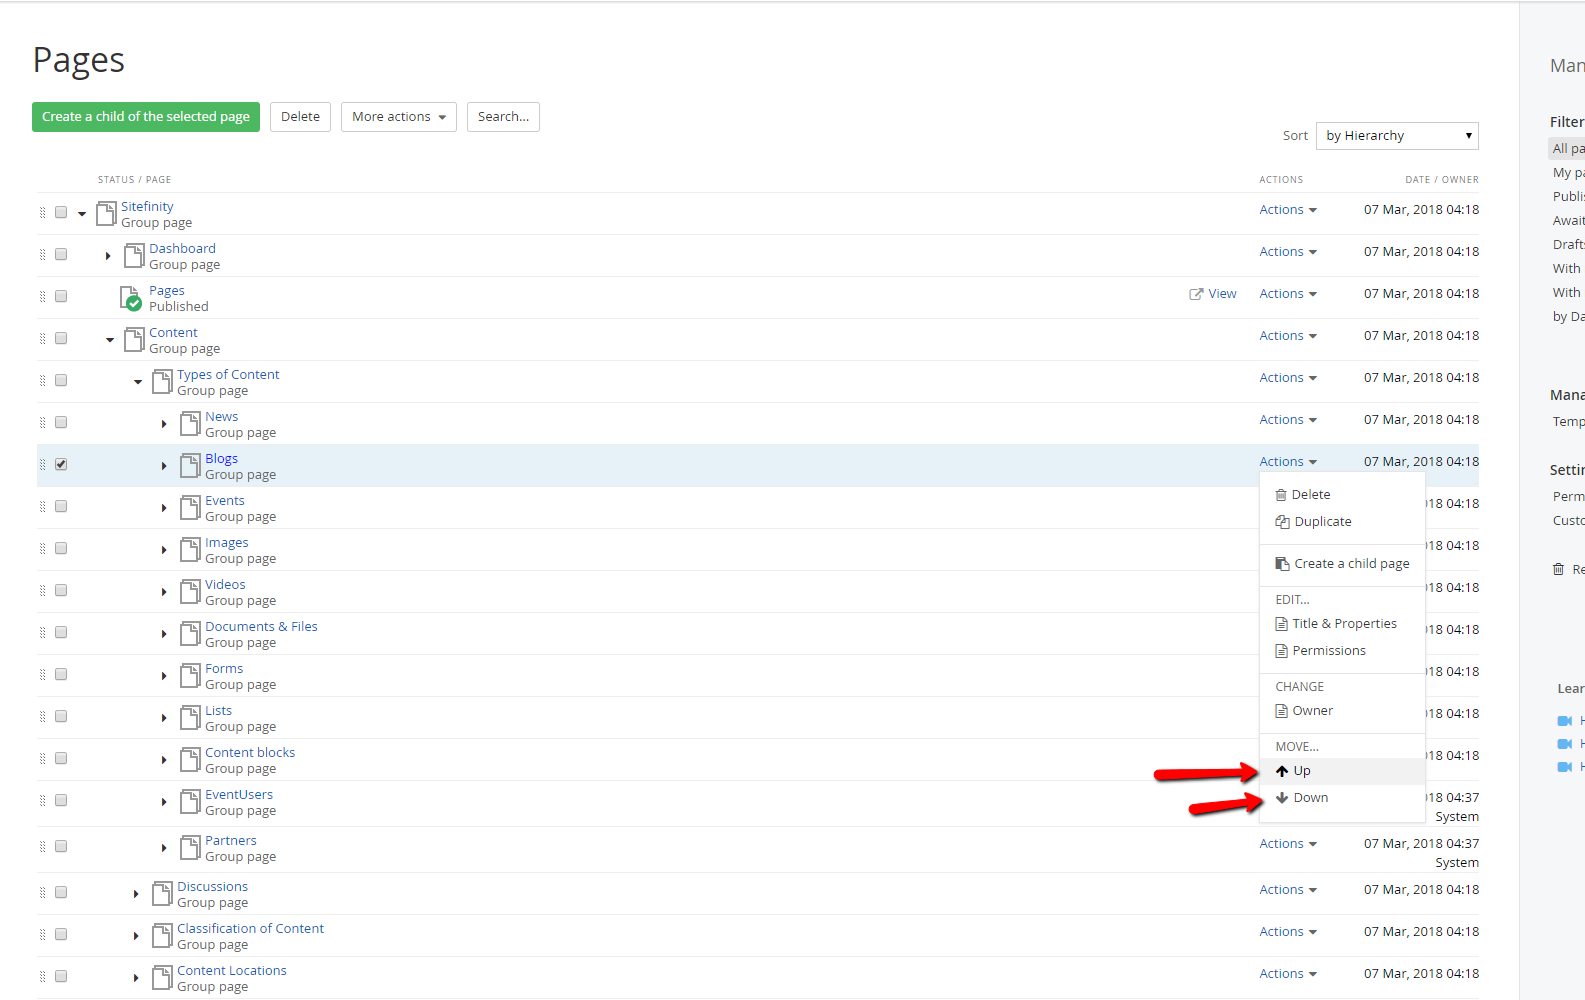Click the '07 Mar, 2018 04:18' date of Sitefinity

(1421, 210)
